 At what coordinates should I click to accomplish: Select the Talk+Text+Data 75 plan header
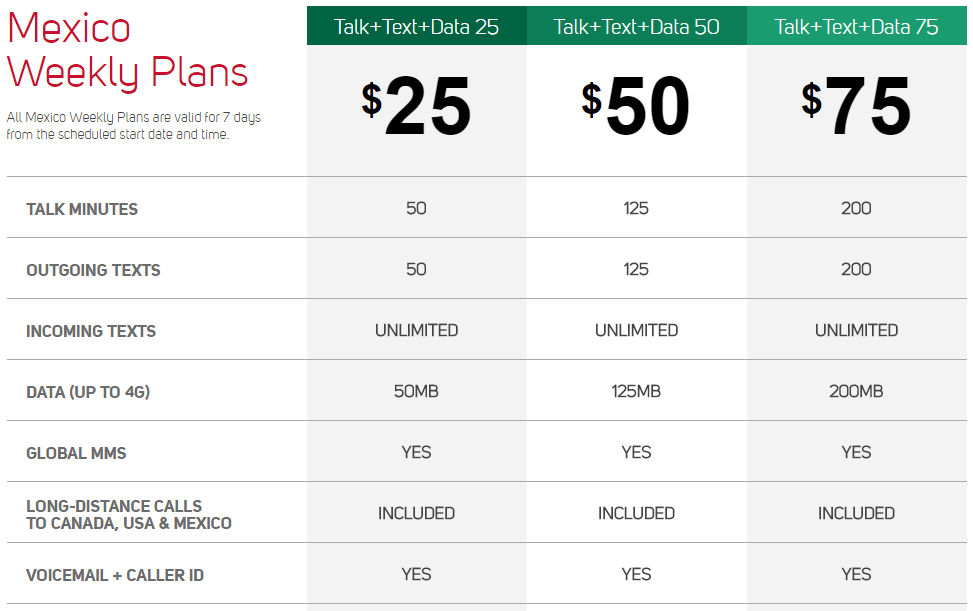(x=856, y=26)
